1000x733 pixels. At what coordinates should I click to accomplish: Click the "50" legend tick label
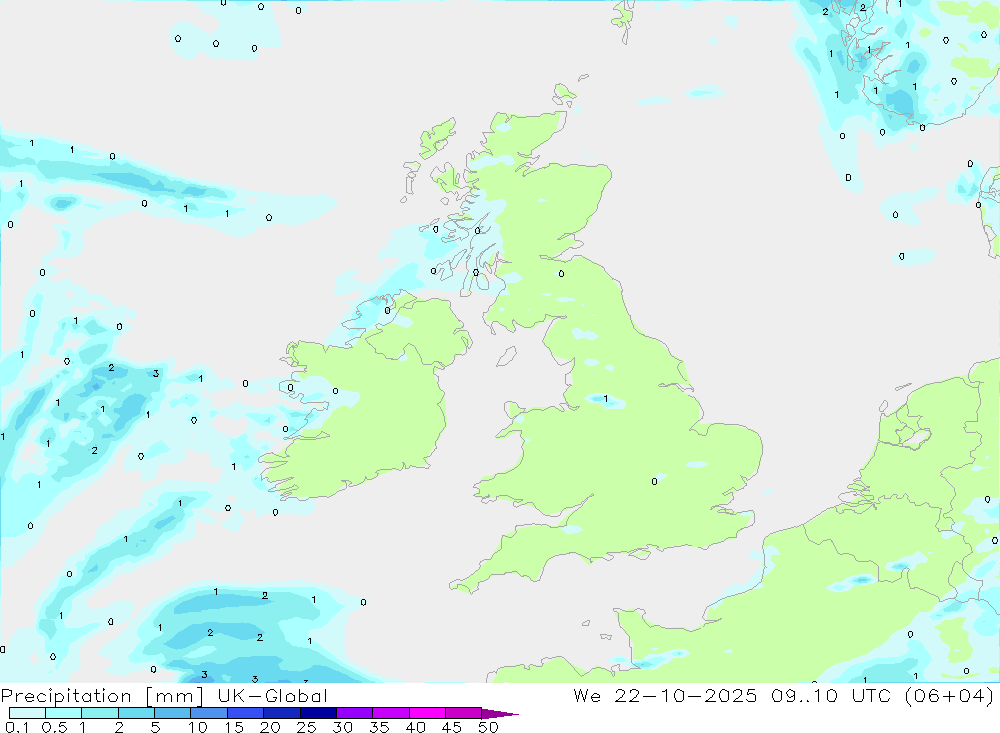(488, 727)
